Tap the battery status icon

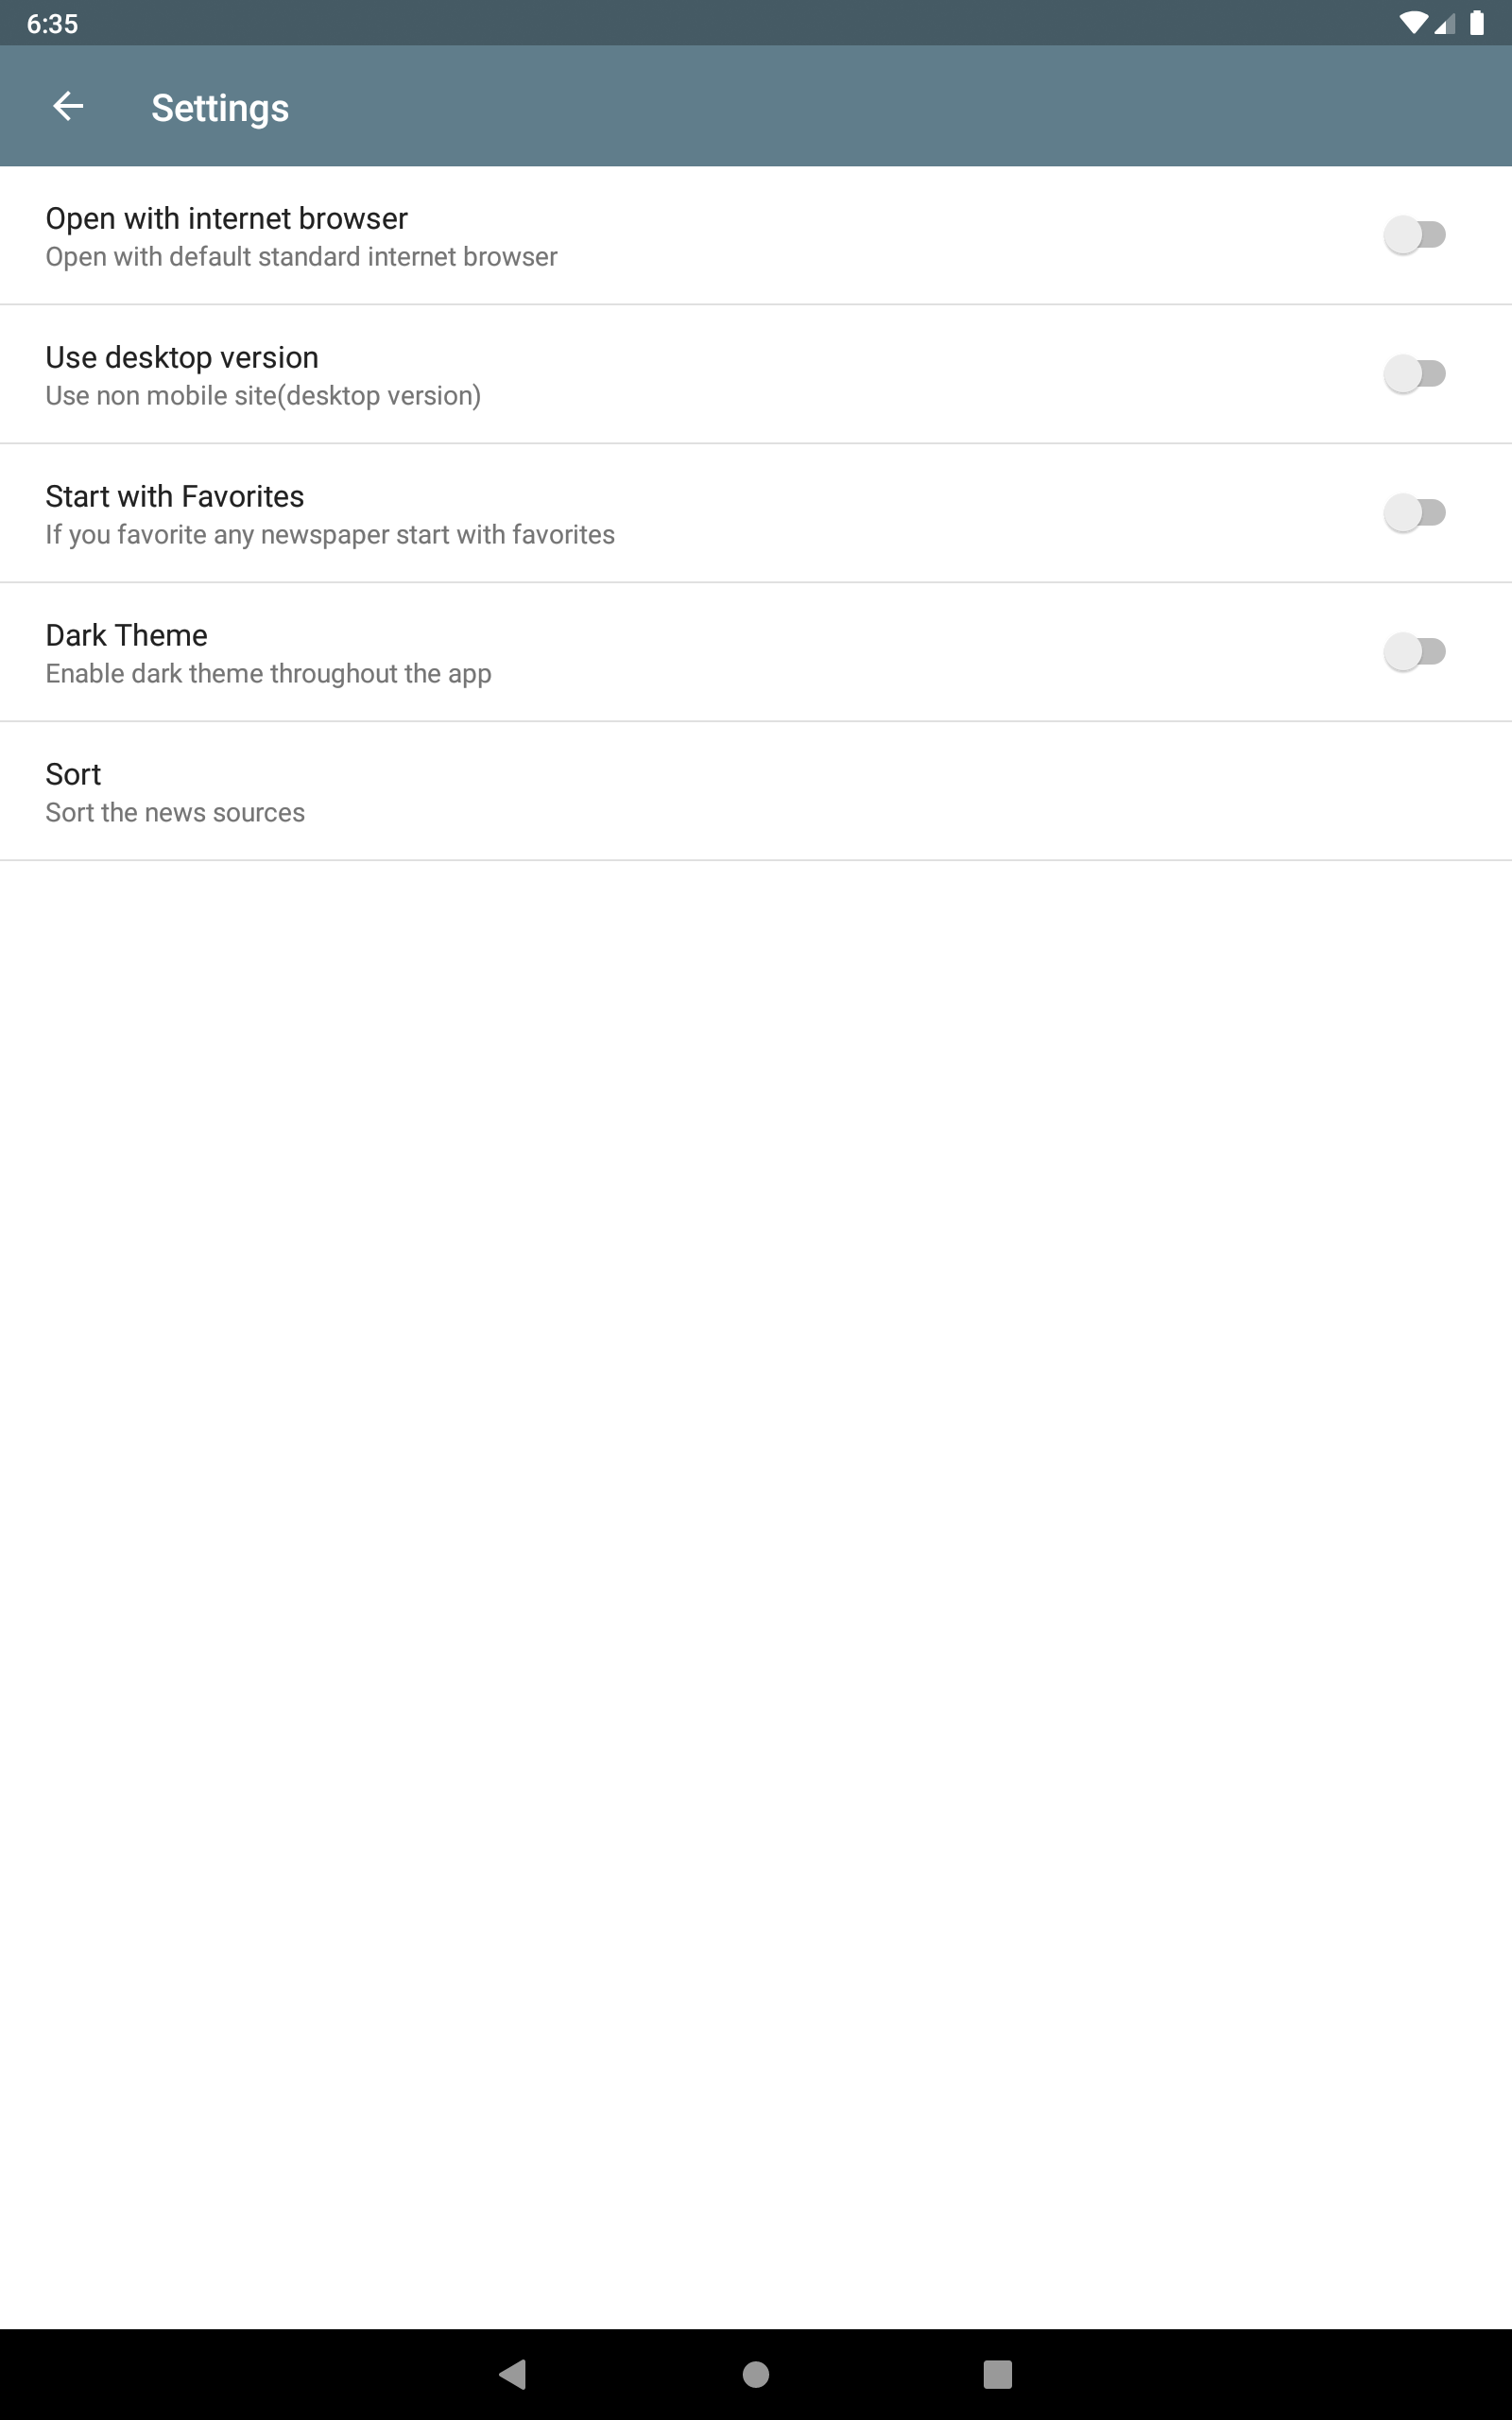click(1476, 23)
